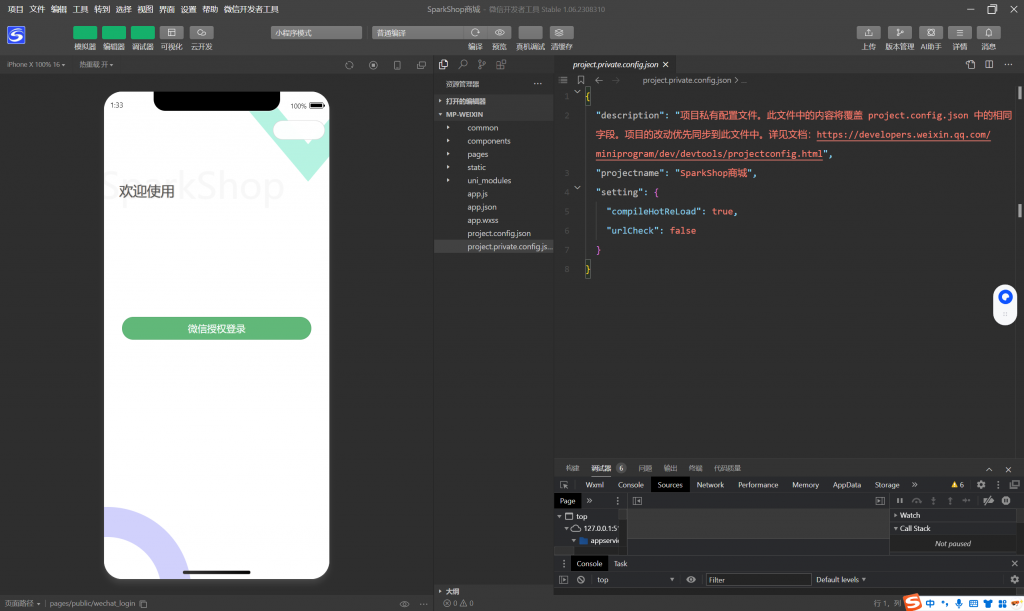Open the Tools (工具) menu

pos(81,9)
